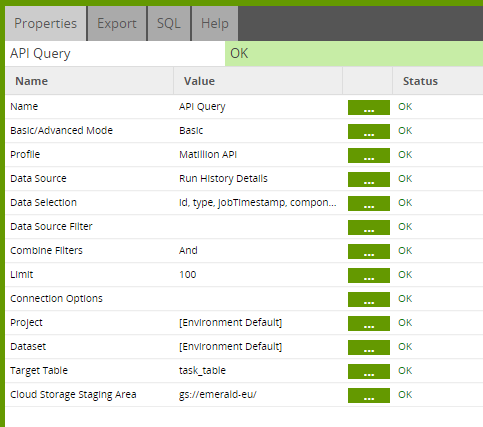This screenshot has height=427, width=483.
Task: Edit Data Source via its ellipsis button
Action: click(369, 179)
